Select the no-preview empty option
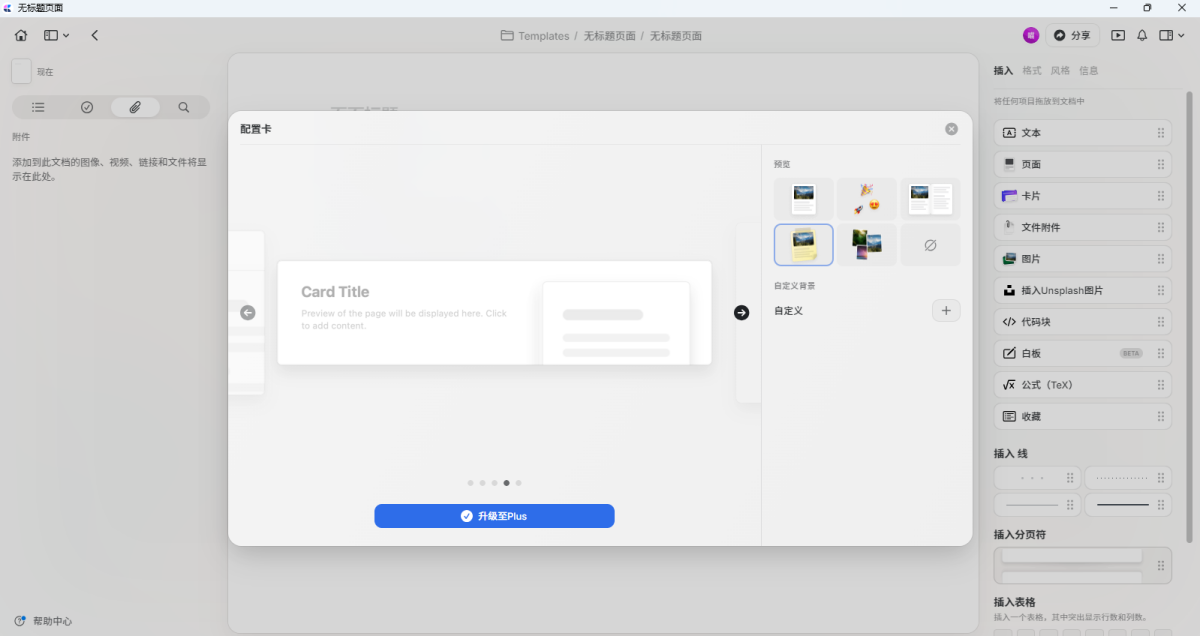 [x=930, y=245]
